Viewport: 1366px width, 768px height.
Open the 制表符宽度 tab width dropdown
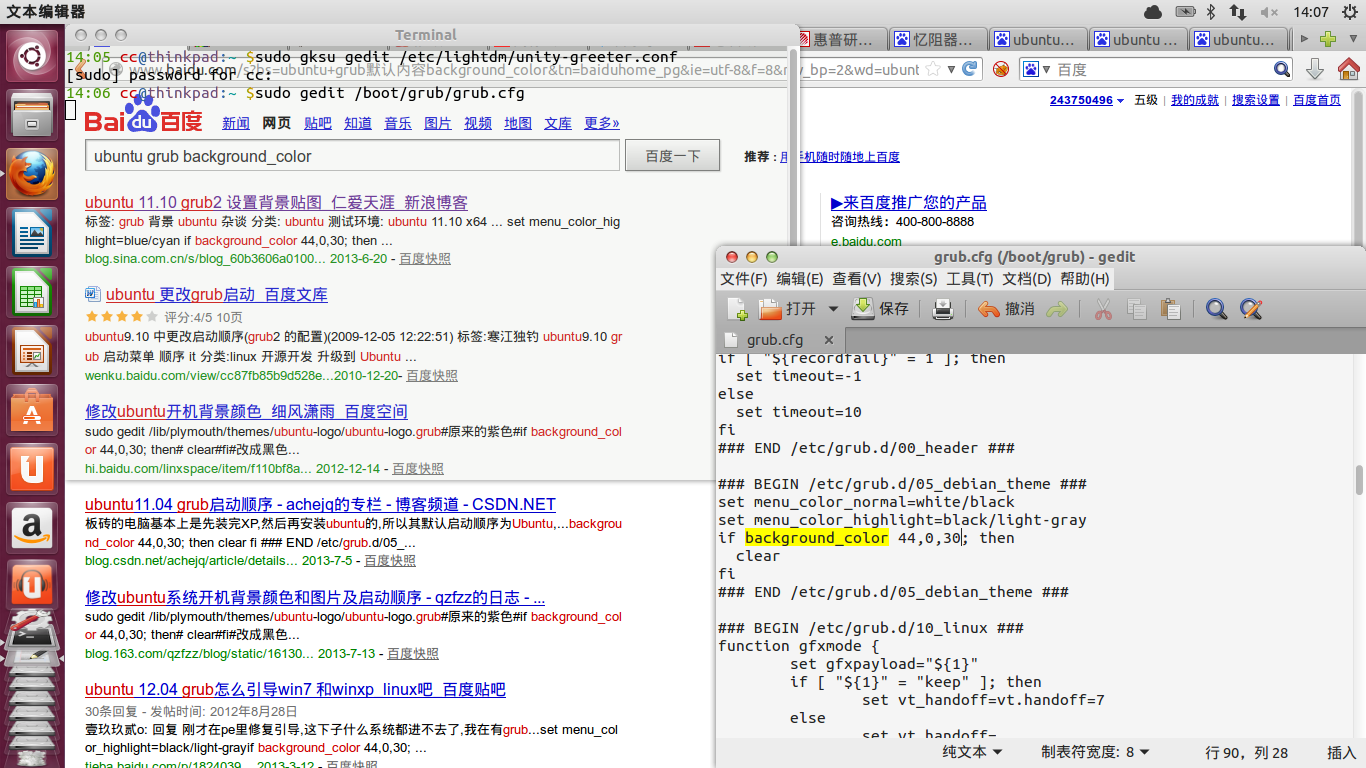click(x=1095, y=752)
